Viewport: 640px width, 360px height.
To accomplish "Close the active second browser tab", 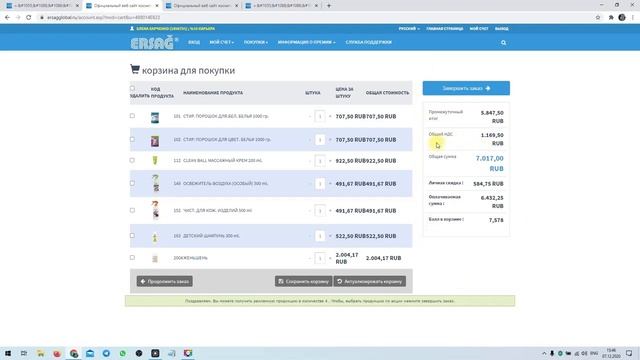I will 157,6.
